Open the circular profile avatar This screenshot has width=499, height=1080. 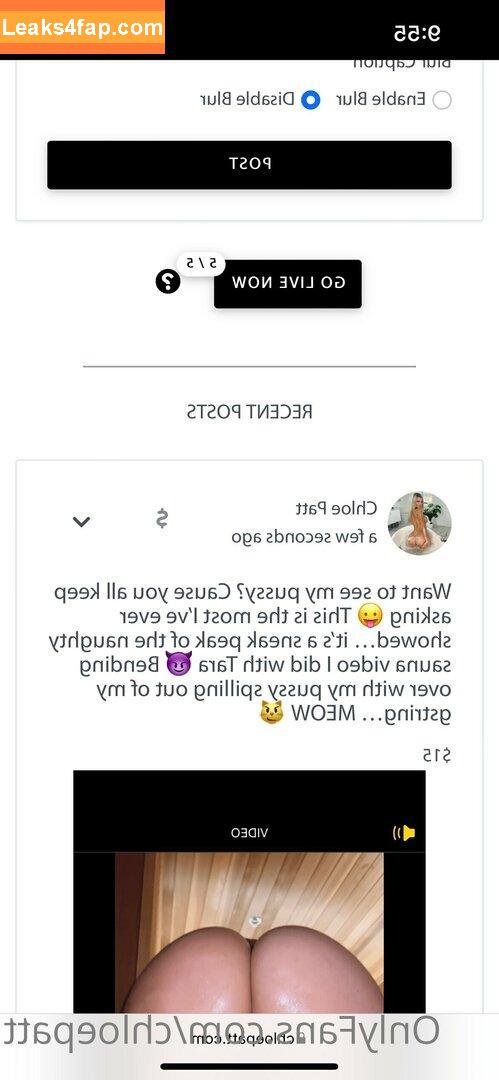420,523
